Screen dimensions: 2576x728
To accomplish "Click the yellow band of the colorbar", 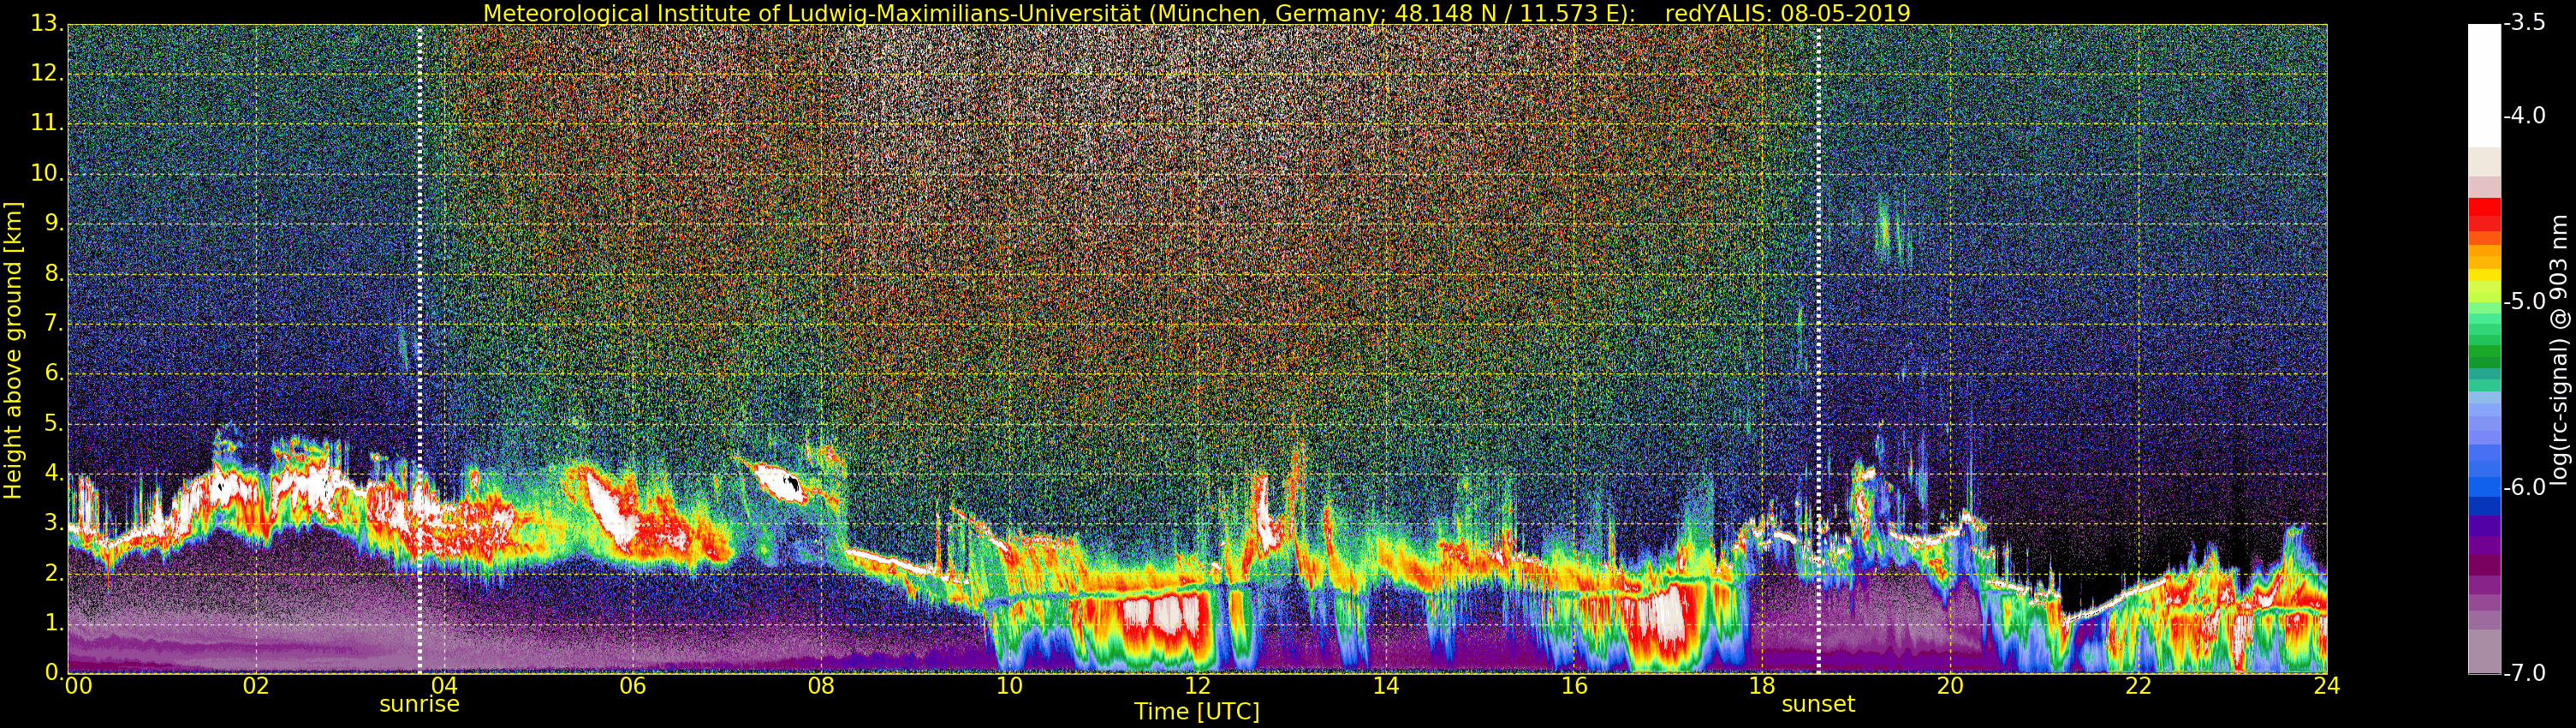I will coord(2484,274).
